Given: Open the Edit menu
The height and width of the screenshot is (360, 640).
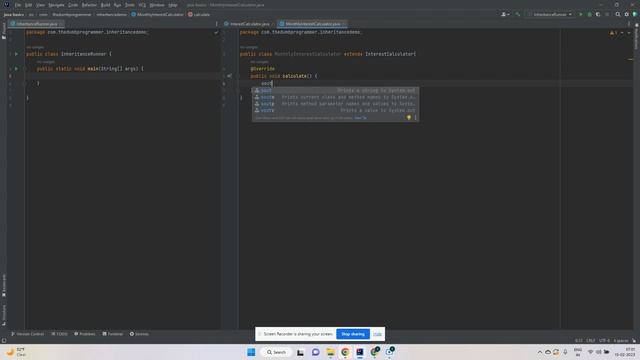Looking at the screenshot, I should [x=29, y=5].
